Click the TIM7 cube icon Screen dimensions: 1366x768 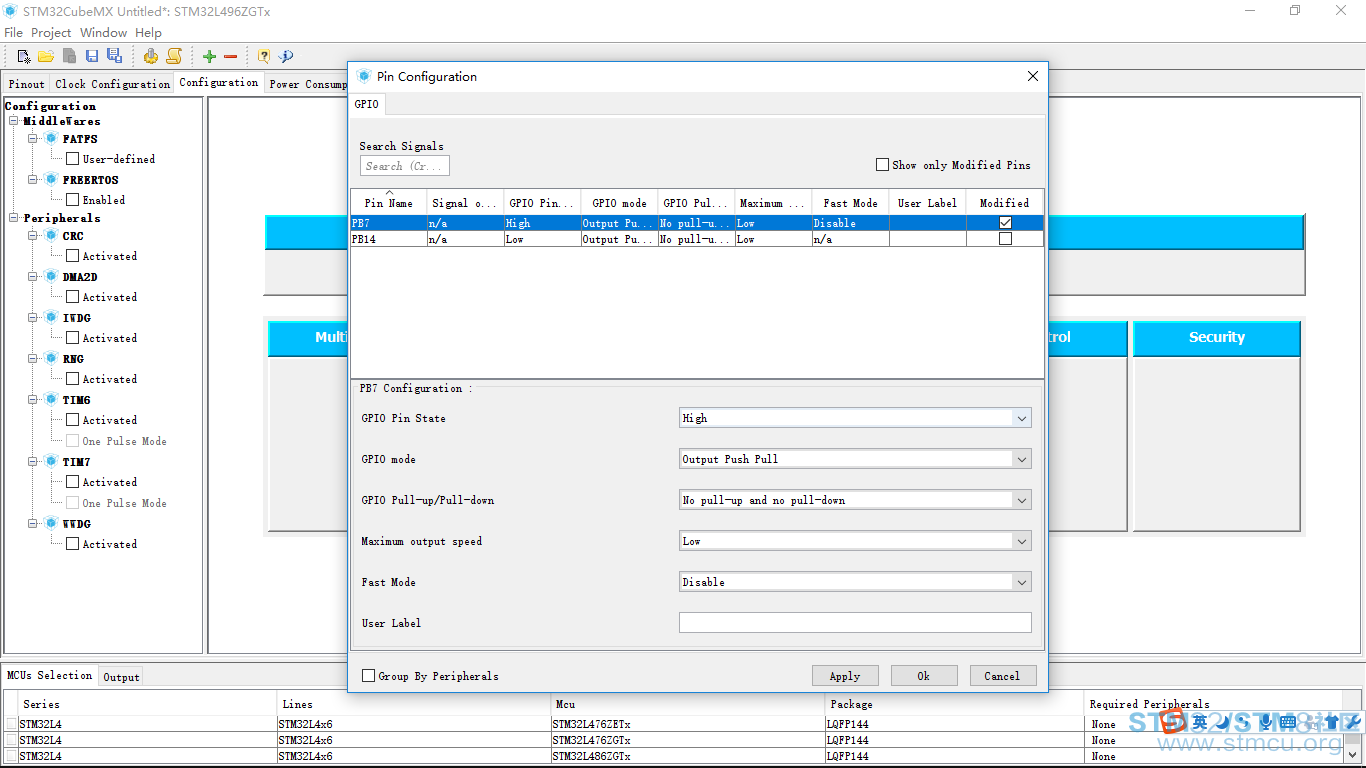(51, 462)
